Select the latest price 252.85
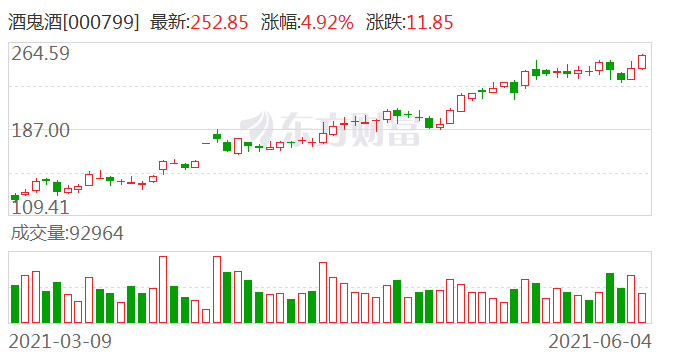 click(219, 22)
